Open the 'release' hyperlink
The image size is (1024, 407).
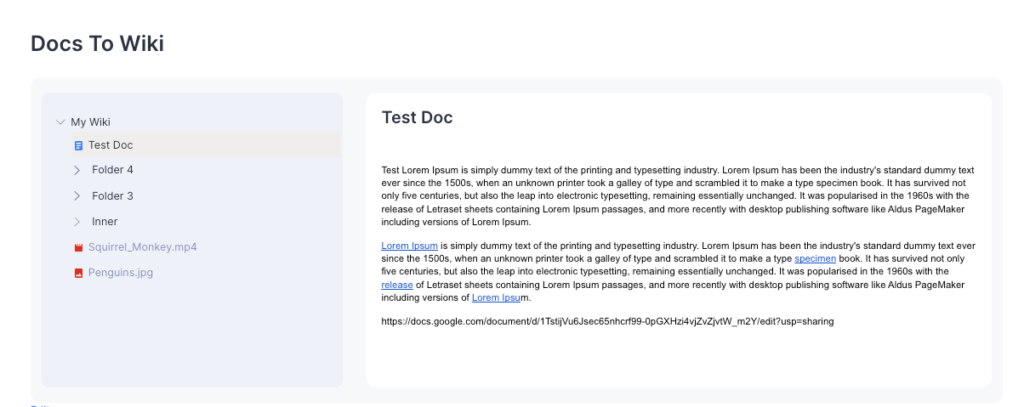pos(397,284)
